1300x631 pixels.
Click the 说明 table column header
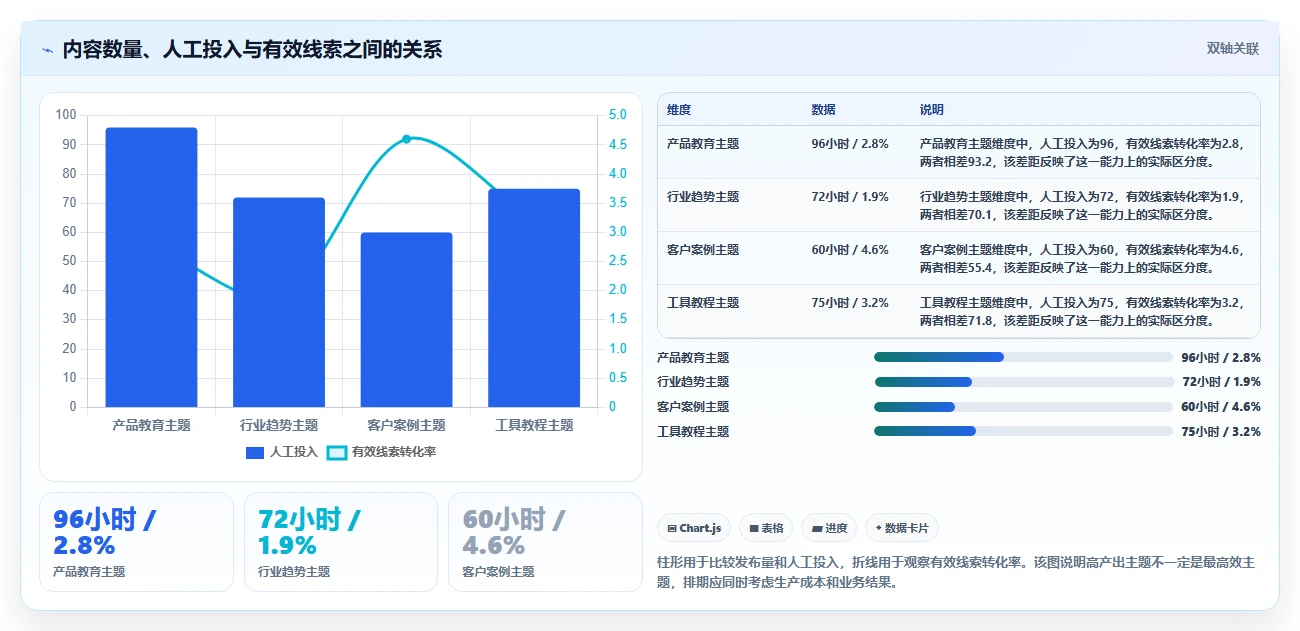(x=932, y=110)
